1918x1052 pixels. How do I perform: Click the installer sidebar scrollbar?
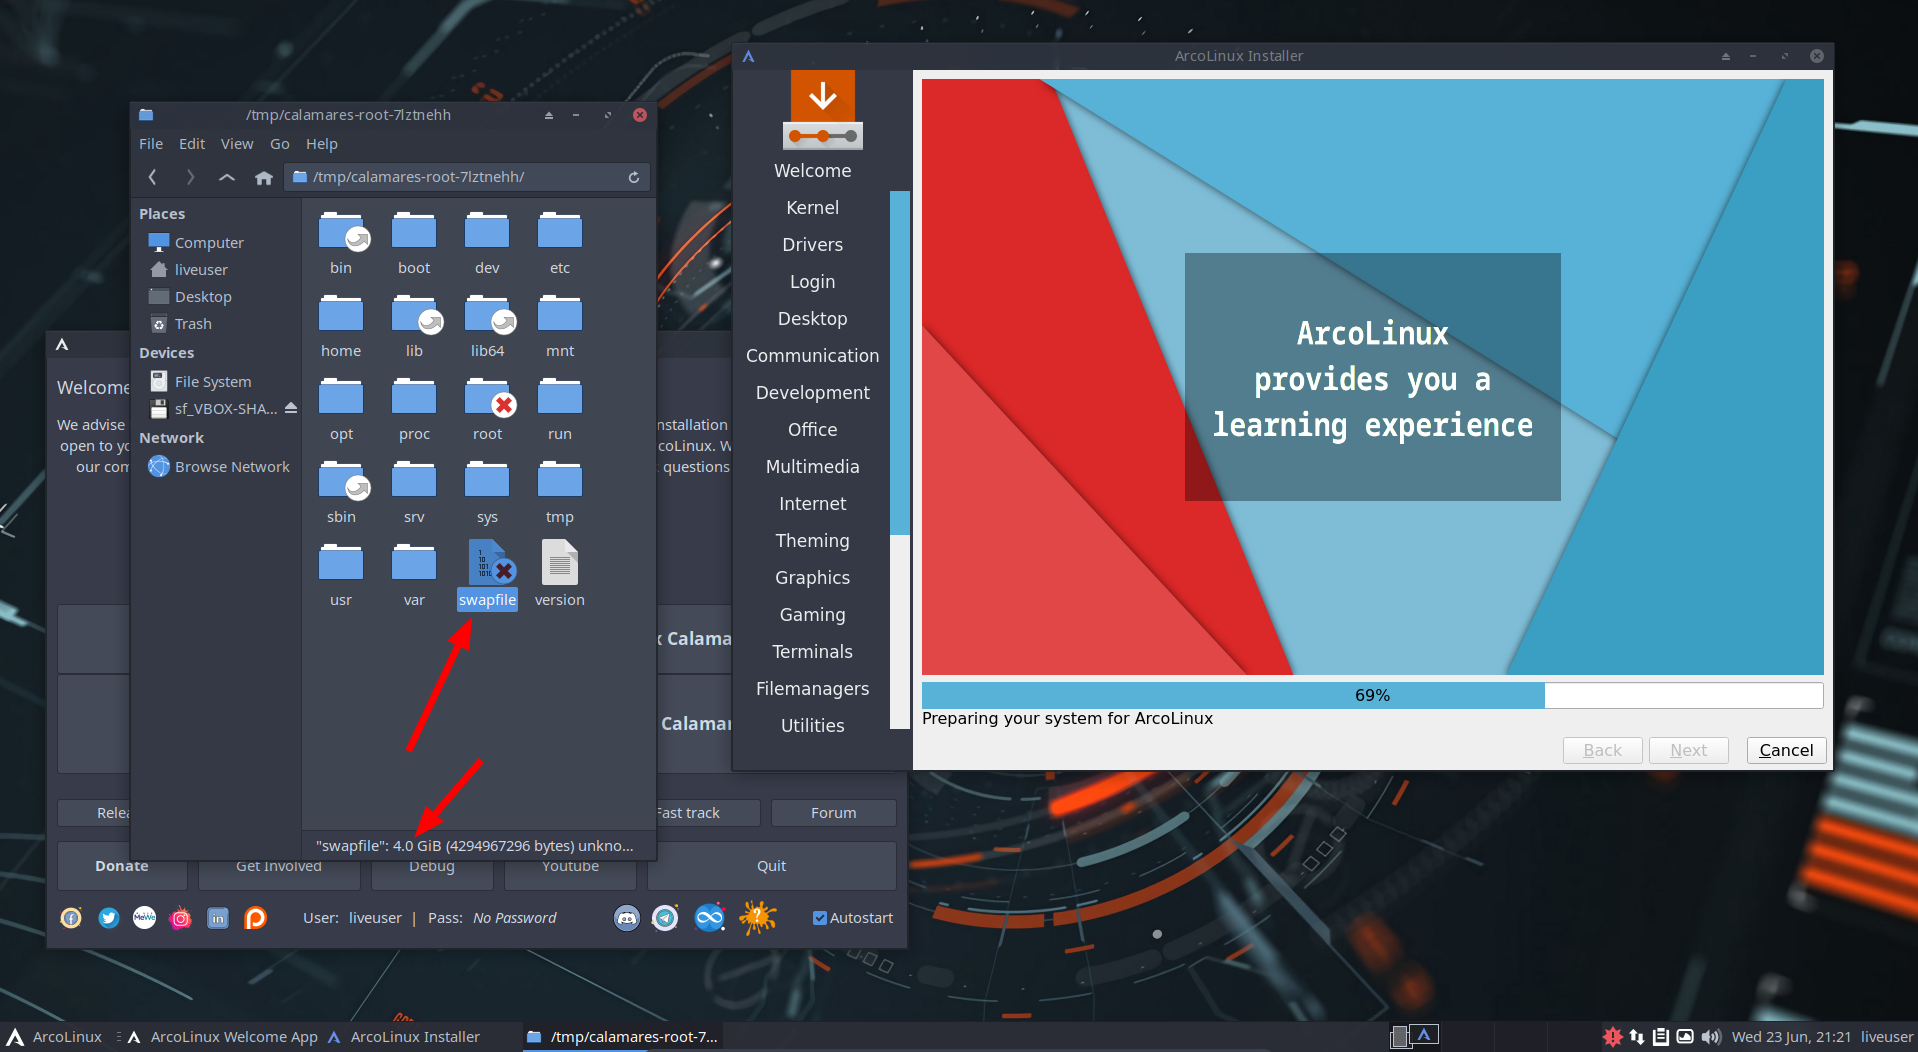(x=899, y=362)
